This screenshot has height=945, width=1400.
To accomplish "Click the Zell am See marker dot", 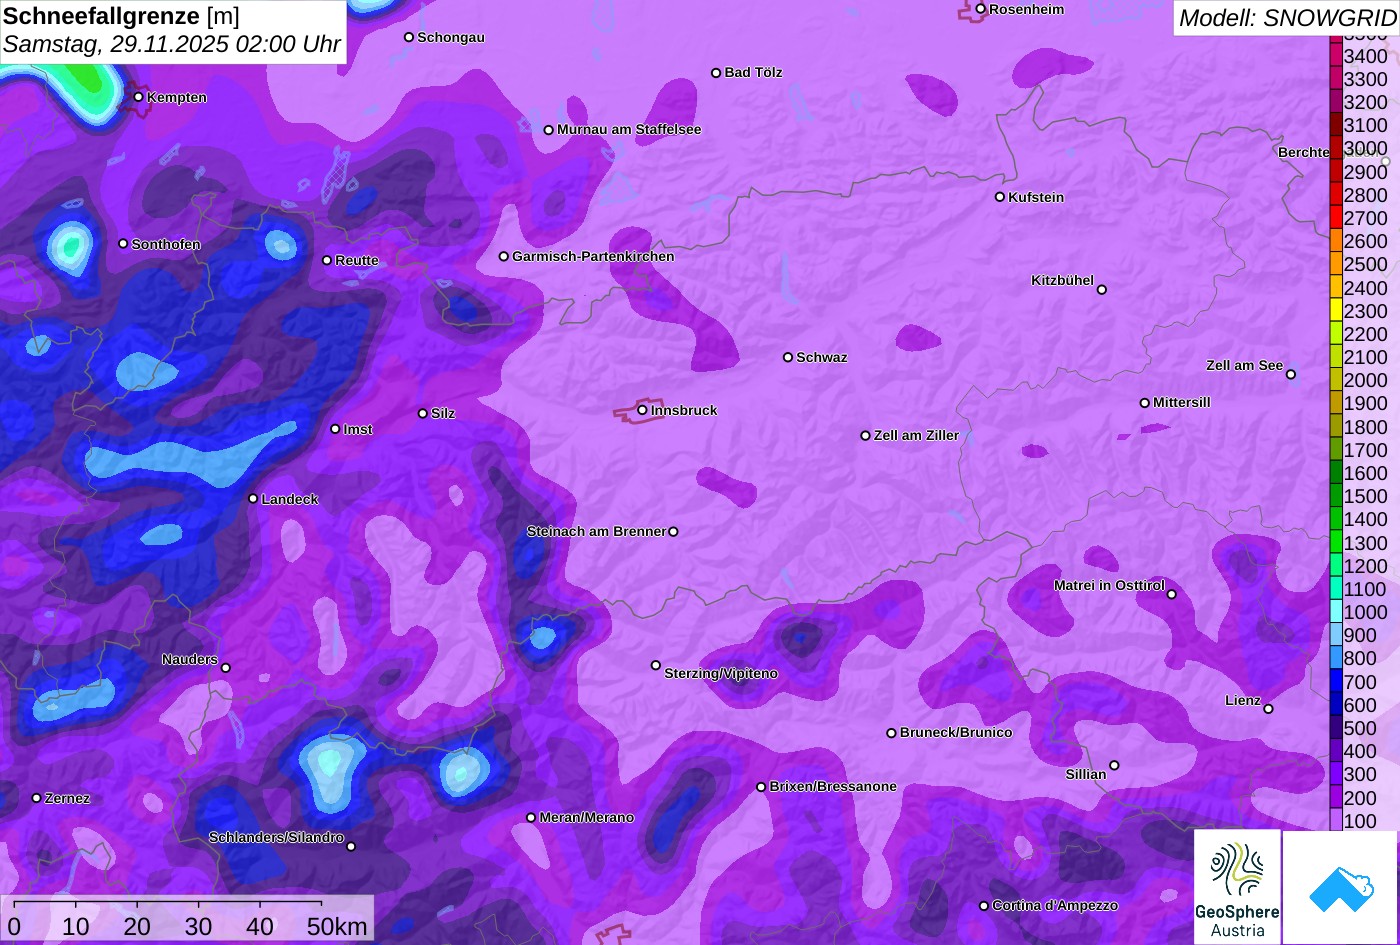I will point(1290,375).
